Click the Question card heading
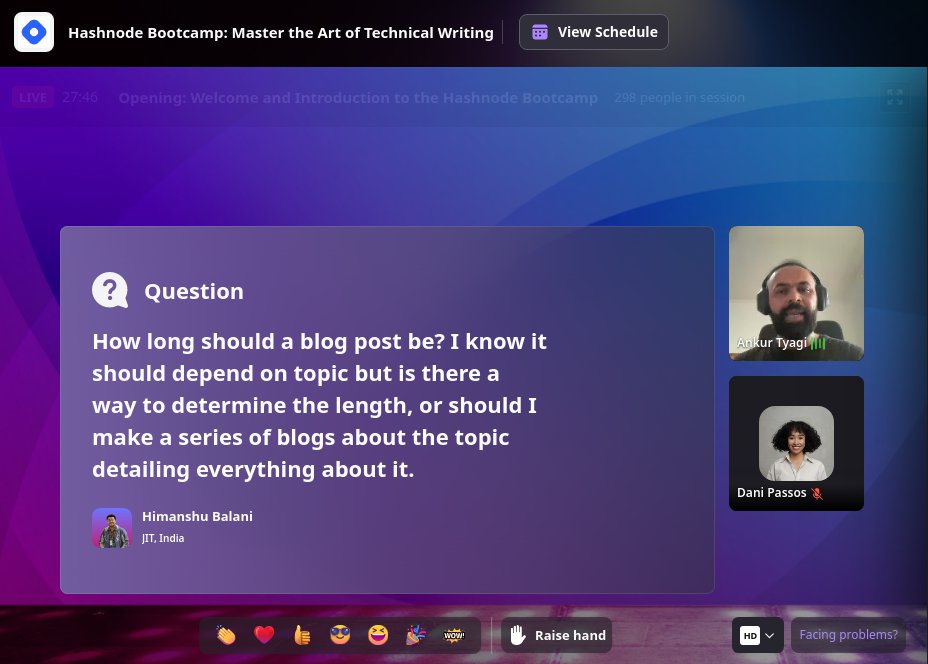Screen dimensions: 928x664 tap(194, 292)
